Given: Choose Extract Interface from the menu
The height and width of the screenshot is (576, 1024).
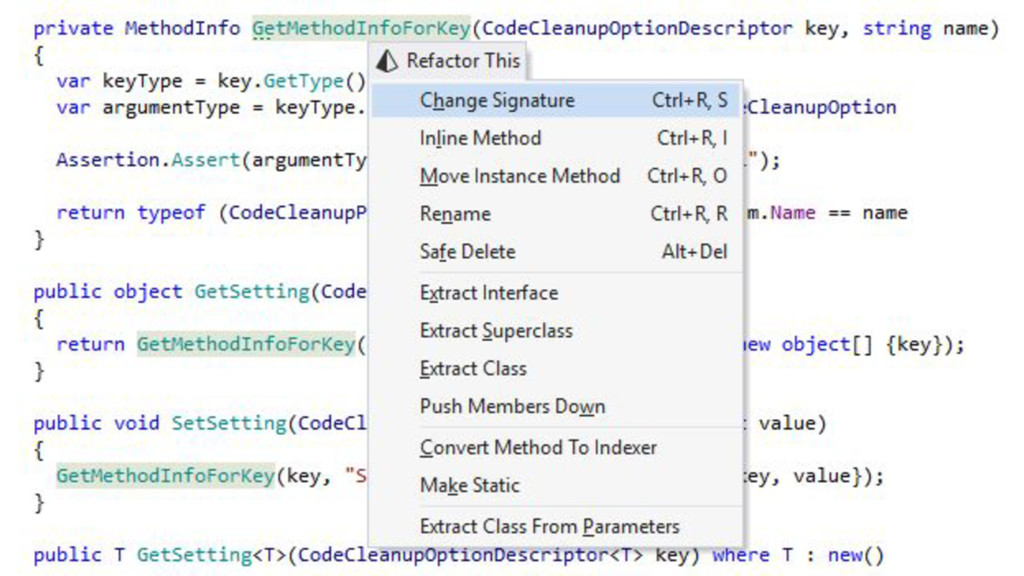Looking at the screenshot, I should 555,293.
